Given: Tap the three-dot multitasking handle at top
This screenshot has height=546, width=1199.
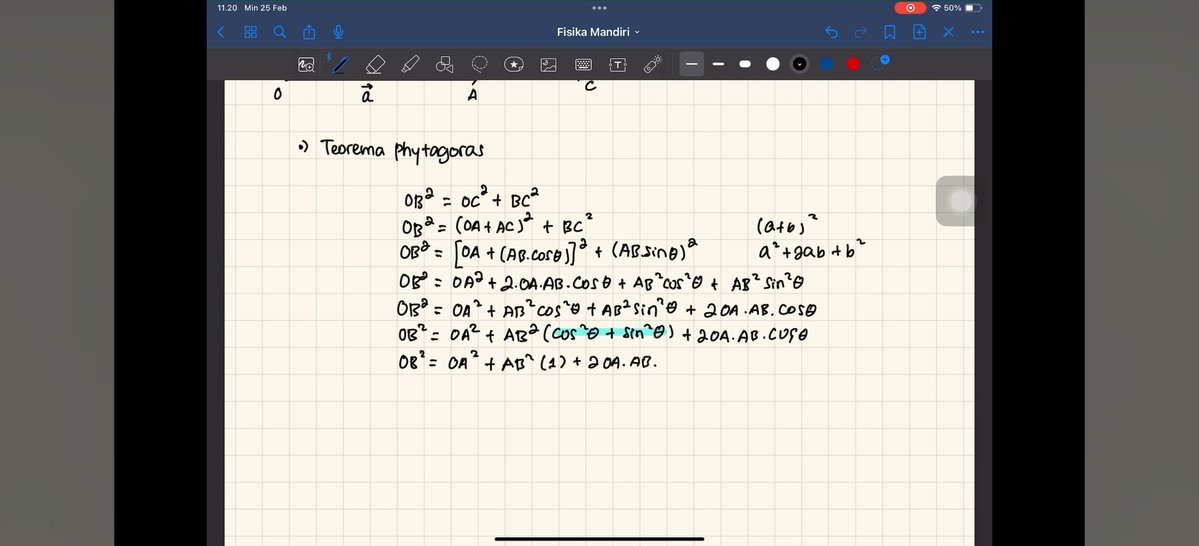Looking at the screenshot, I should [x=600, y=8].
